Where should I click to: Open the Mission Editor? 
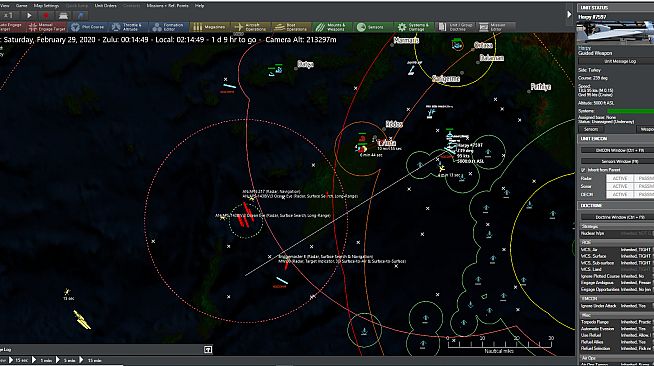(496, 27)
